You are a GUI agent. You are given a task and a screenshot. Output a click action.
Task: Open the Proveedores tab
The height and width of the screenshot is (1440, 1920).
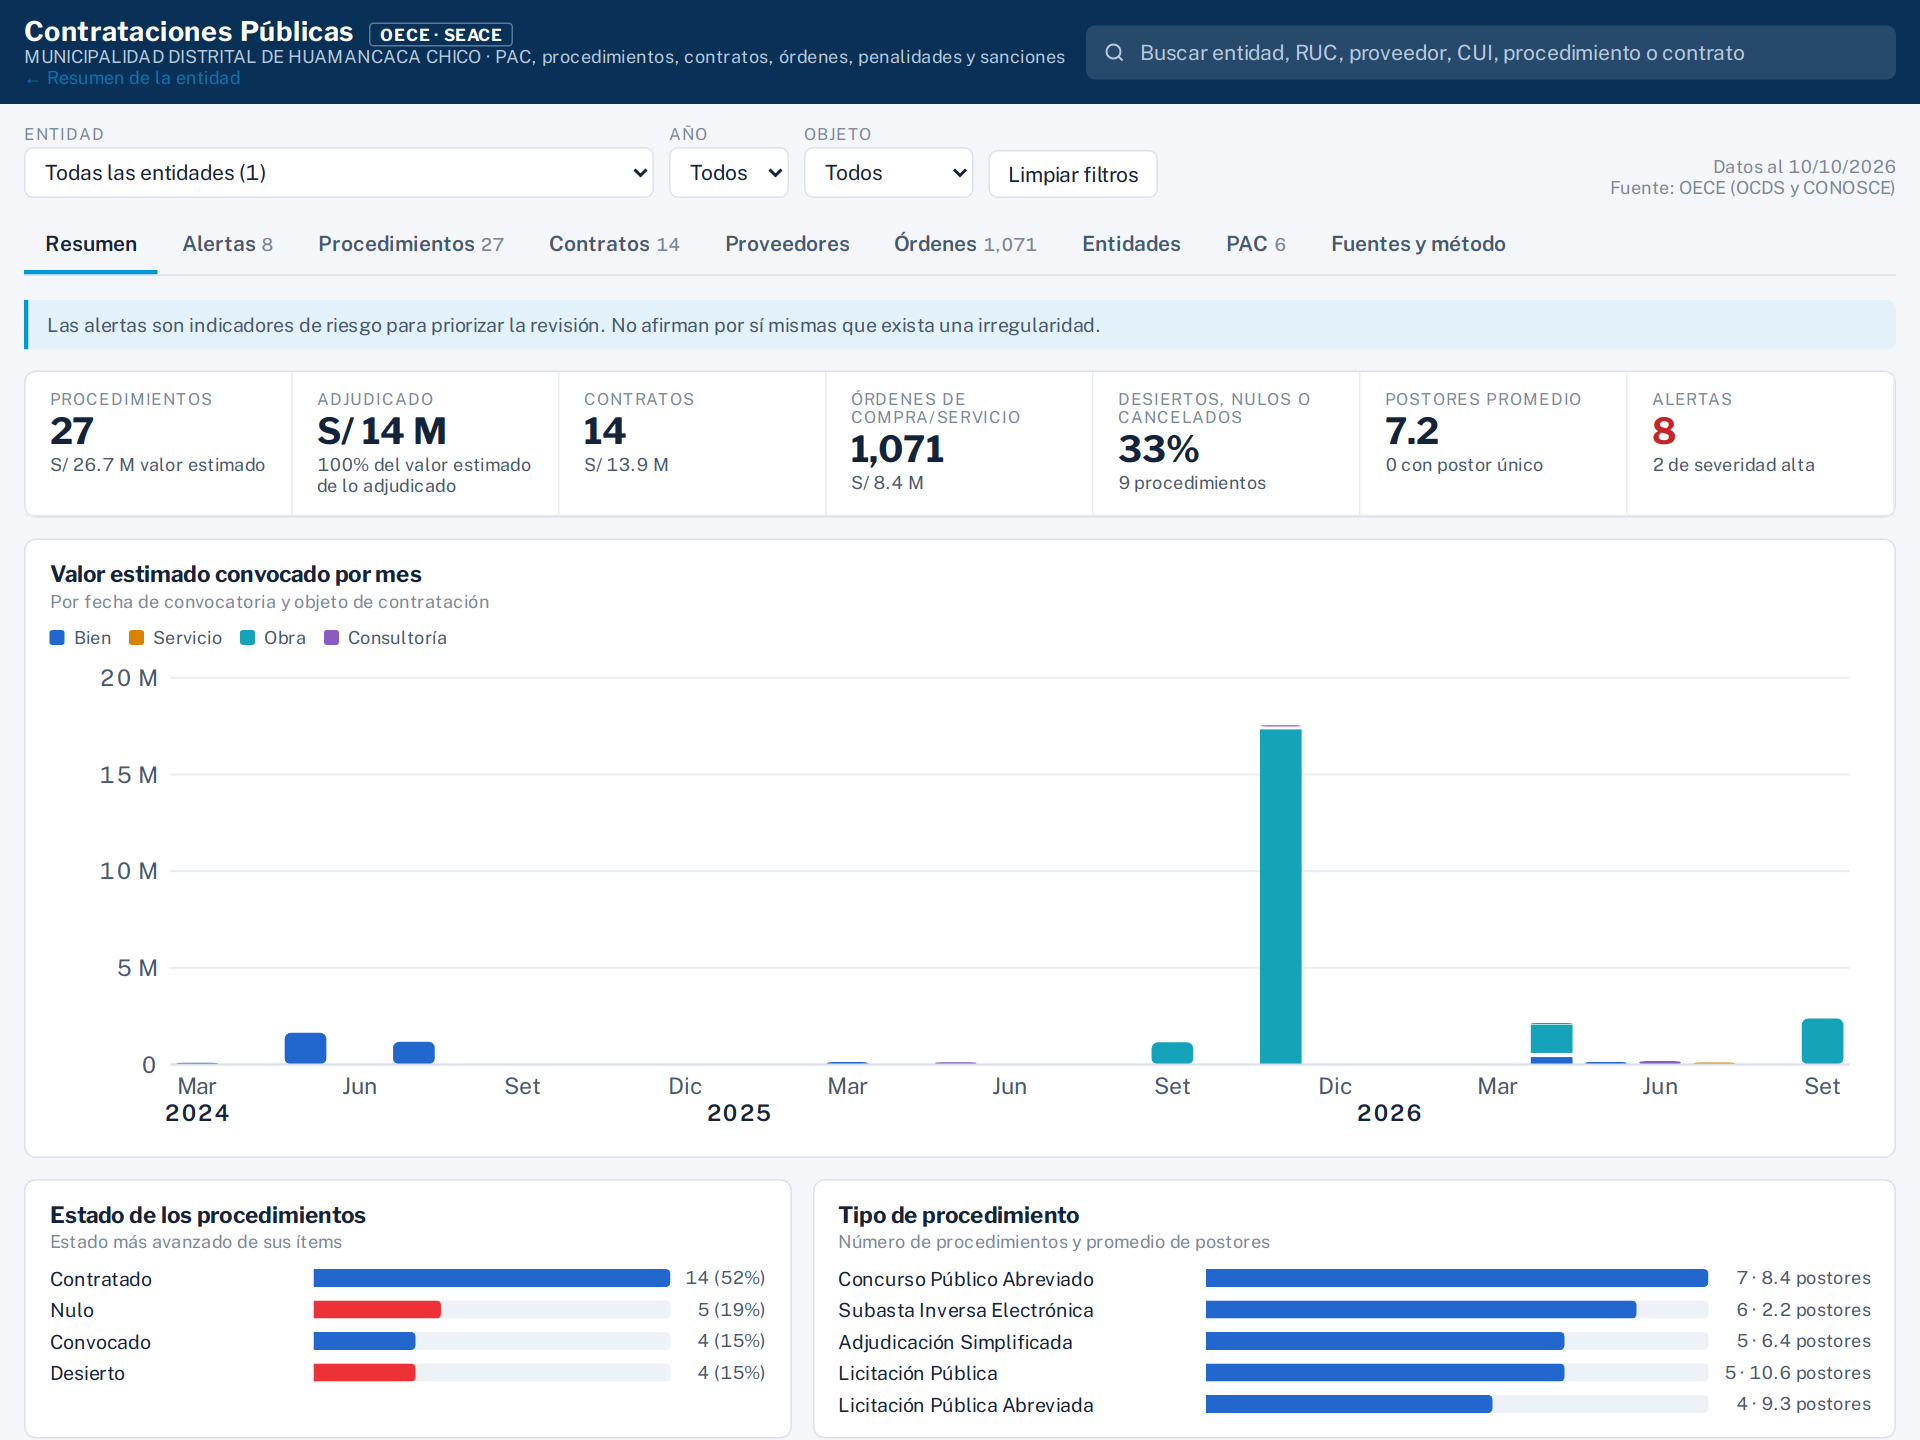tap(787, 244)
